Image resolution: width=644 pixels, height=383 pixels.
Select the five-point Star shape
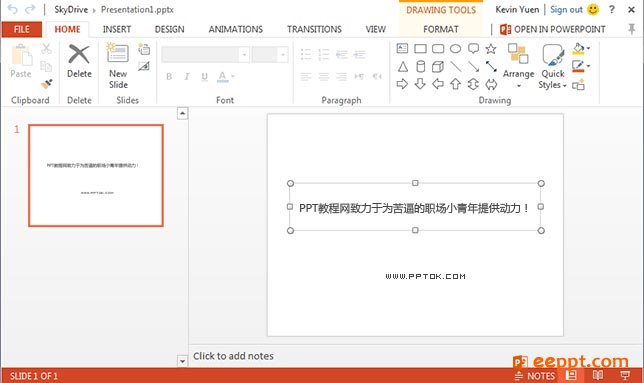[x=491, y=49]
